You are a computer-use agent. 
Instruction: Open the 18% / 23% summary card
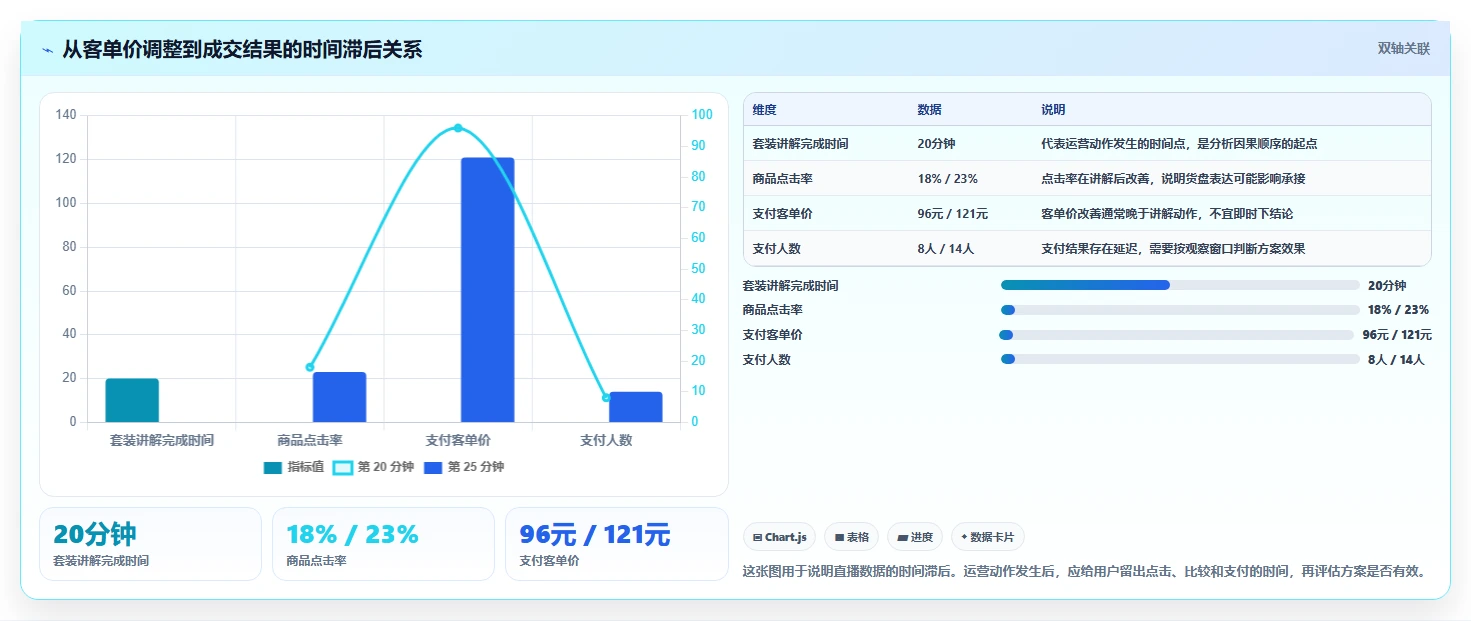pyautogui.click(x=383, y=544)
